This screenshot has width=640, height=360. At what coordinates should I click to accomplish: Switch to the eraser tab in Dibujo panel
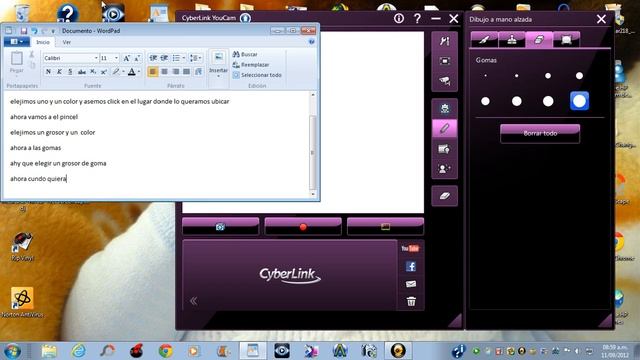(539, 40)
